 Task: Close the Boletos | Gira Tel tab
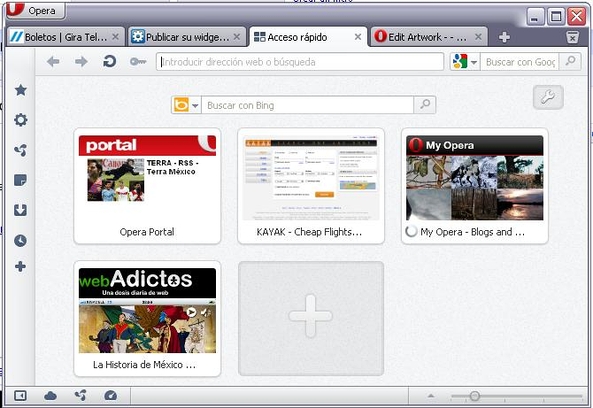116,37
